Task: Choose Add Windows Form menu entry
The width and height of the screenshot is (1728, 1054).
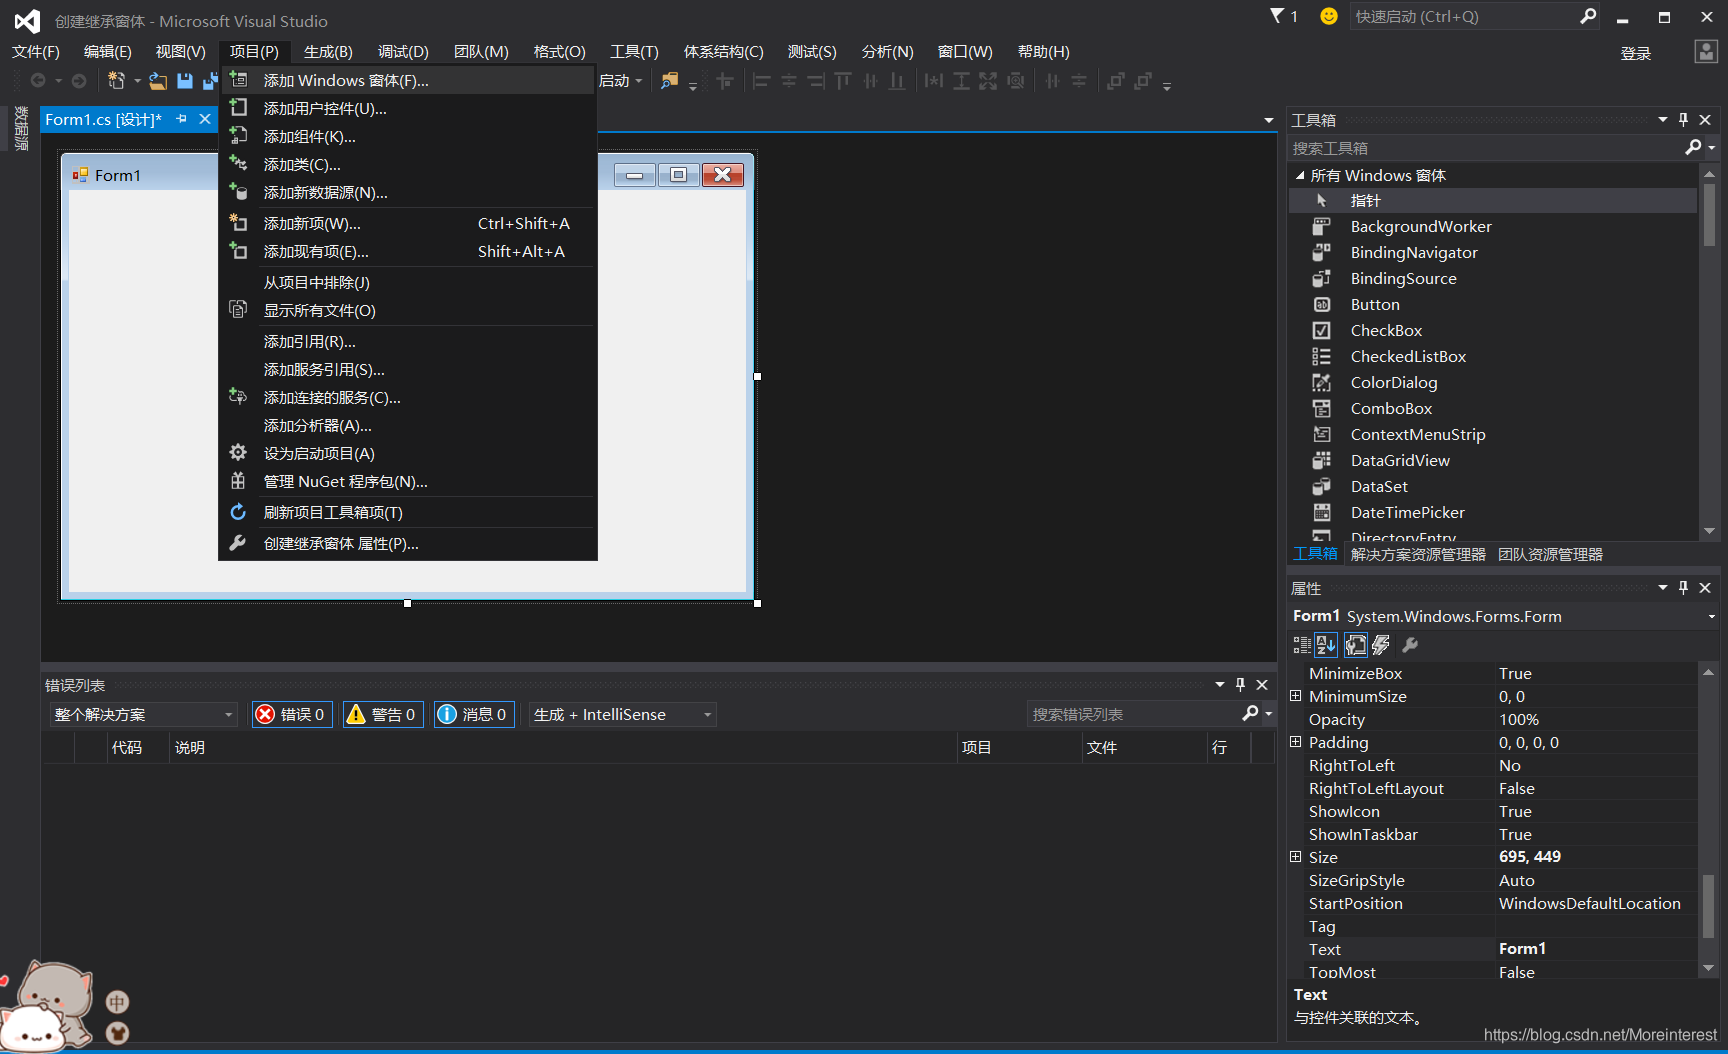Action: [408, 80]
